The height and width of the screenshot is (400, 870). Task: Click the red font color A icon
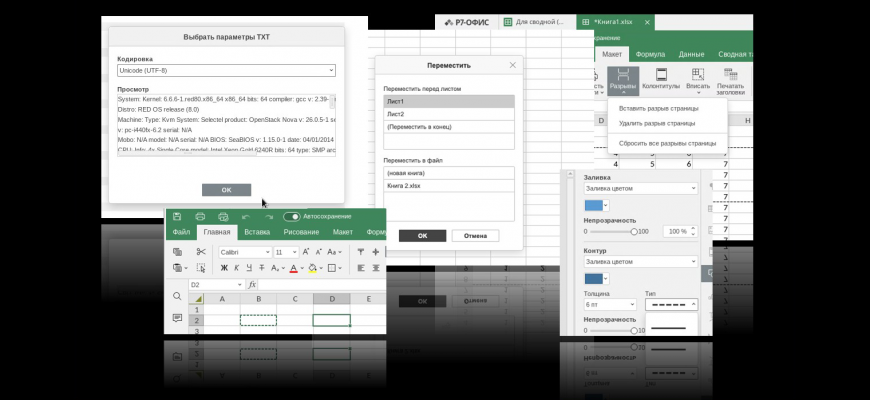(x=294, y=268)
